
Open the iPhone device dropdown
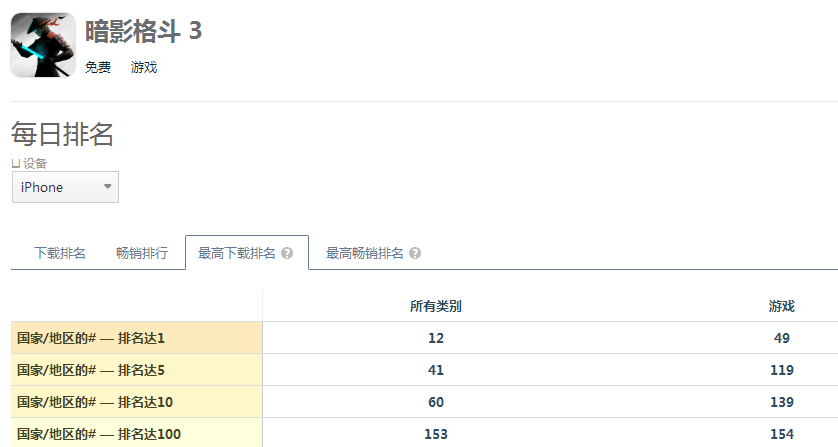pos(65,187)
